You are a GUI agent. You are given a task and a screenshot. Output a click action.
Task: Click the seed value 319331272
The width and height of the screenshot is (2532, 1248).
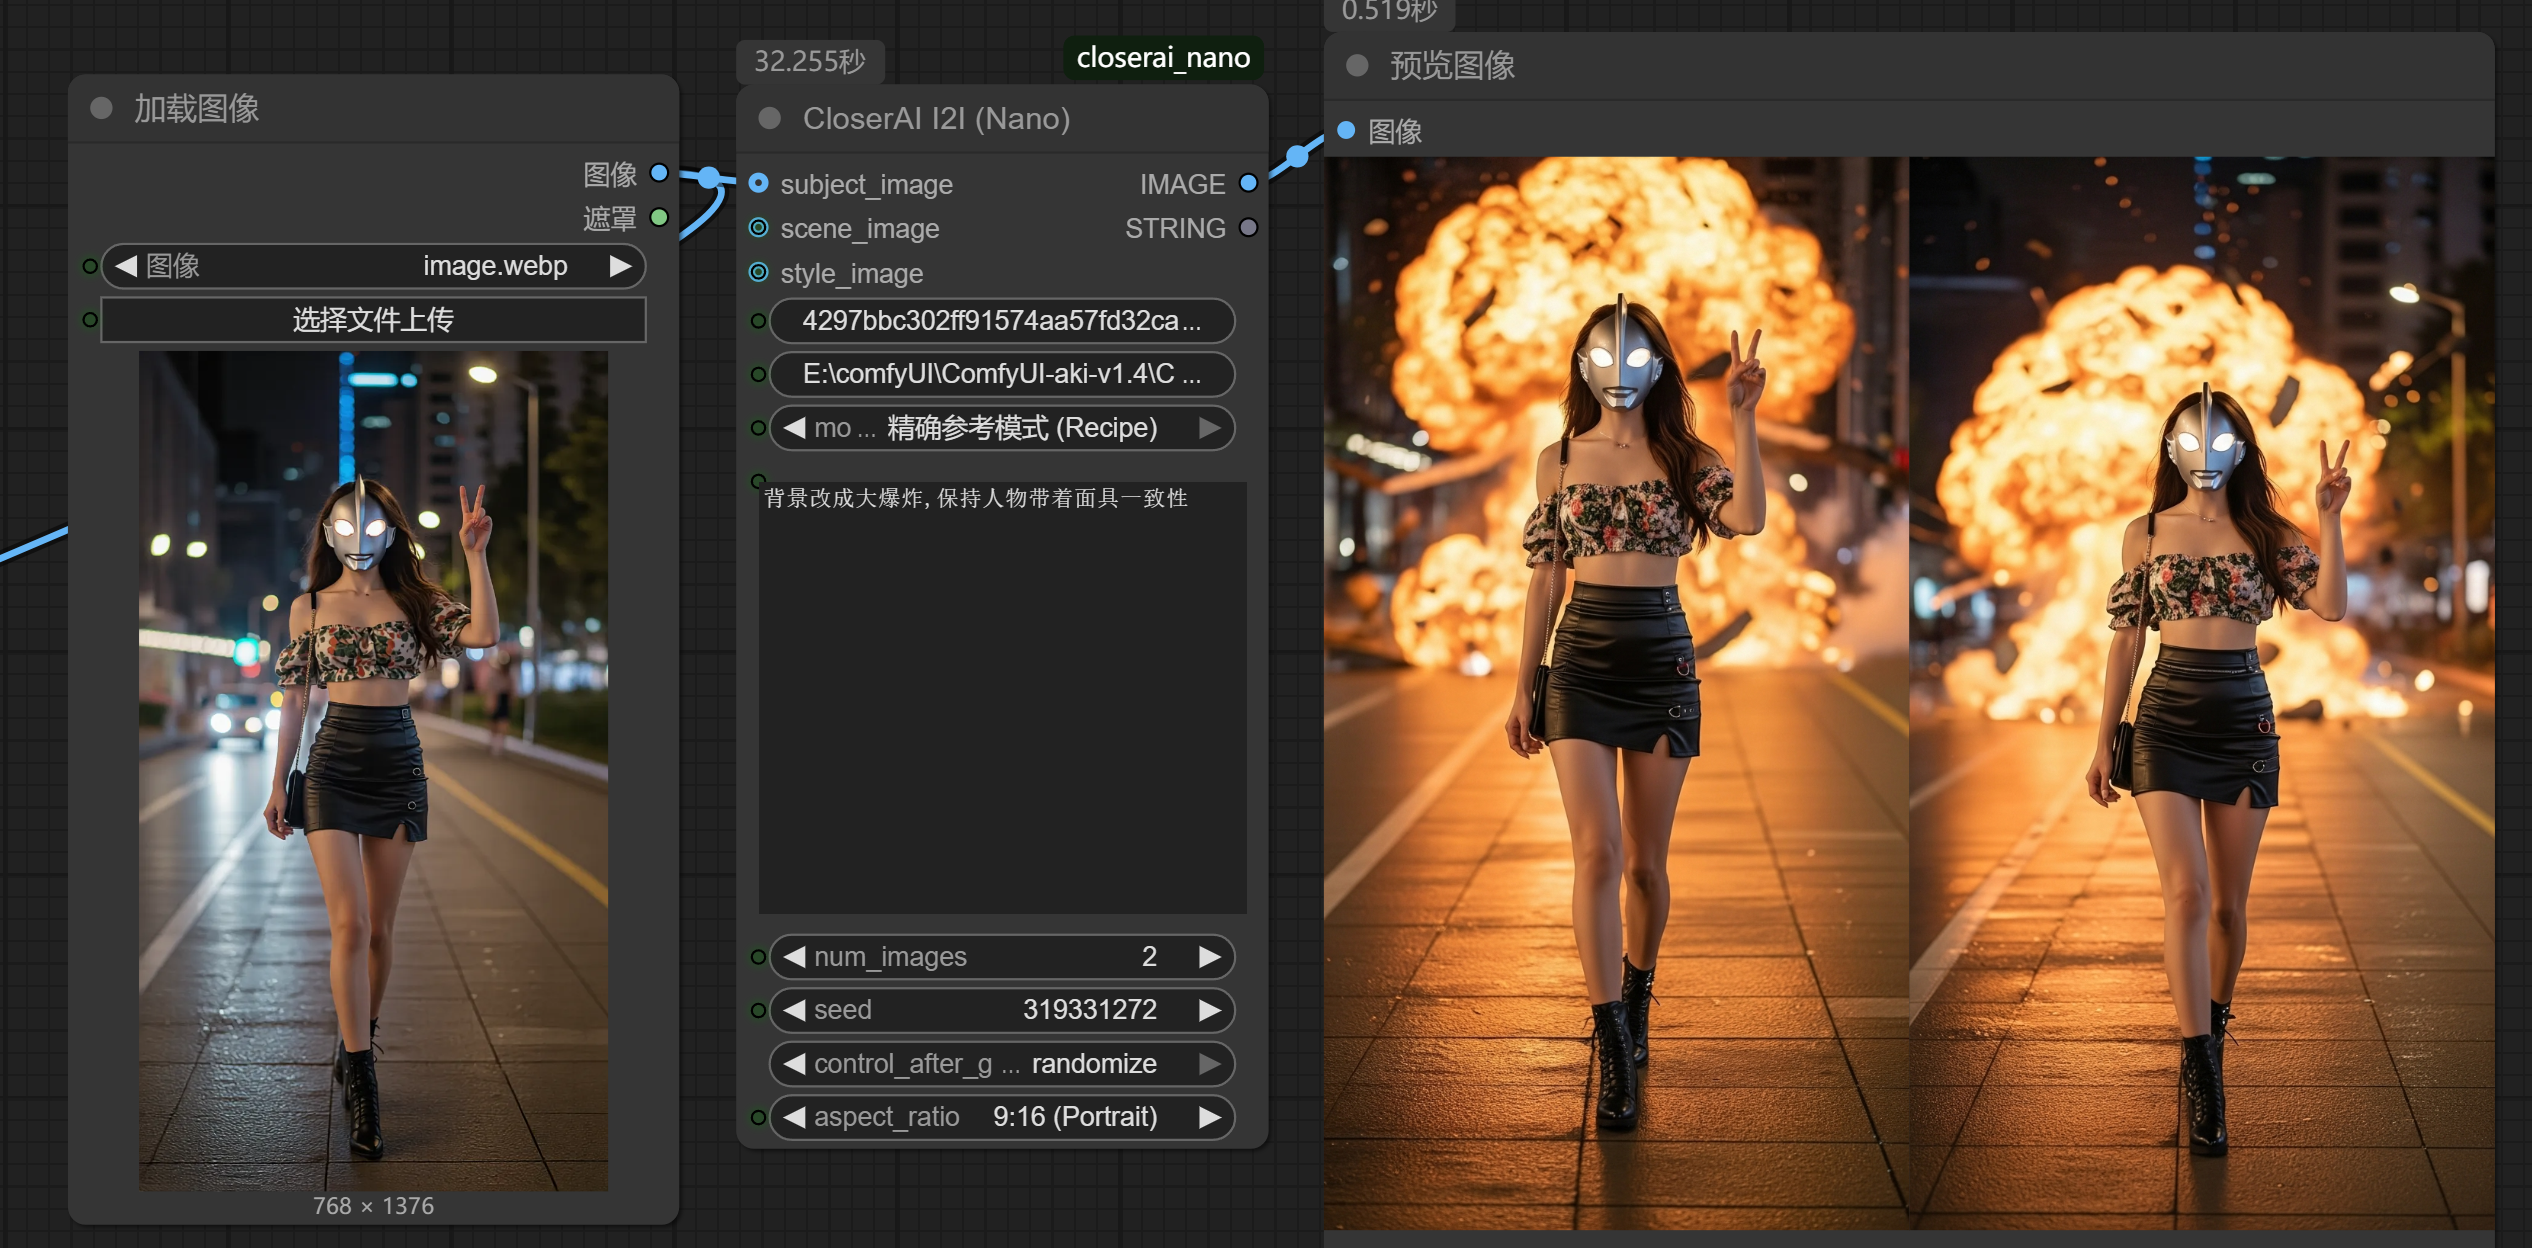(x=1089, y=1010)
